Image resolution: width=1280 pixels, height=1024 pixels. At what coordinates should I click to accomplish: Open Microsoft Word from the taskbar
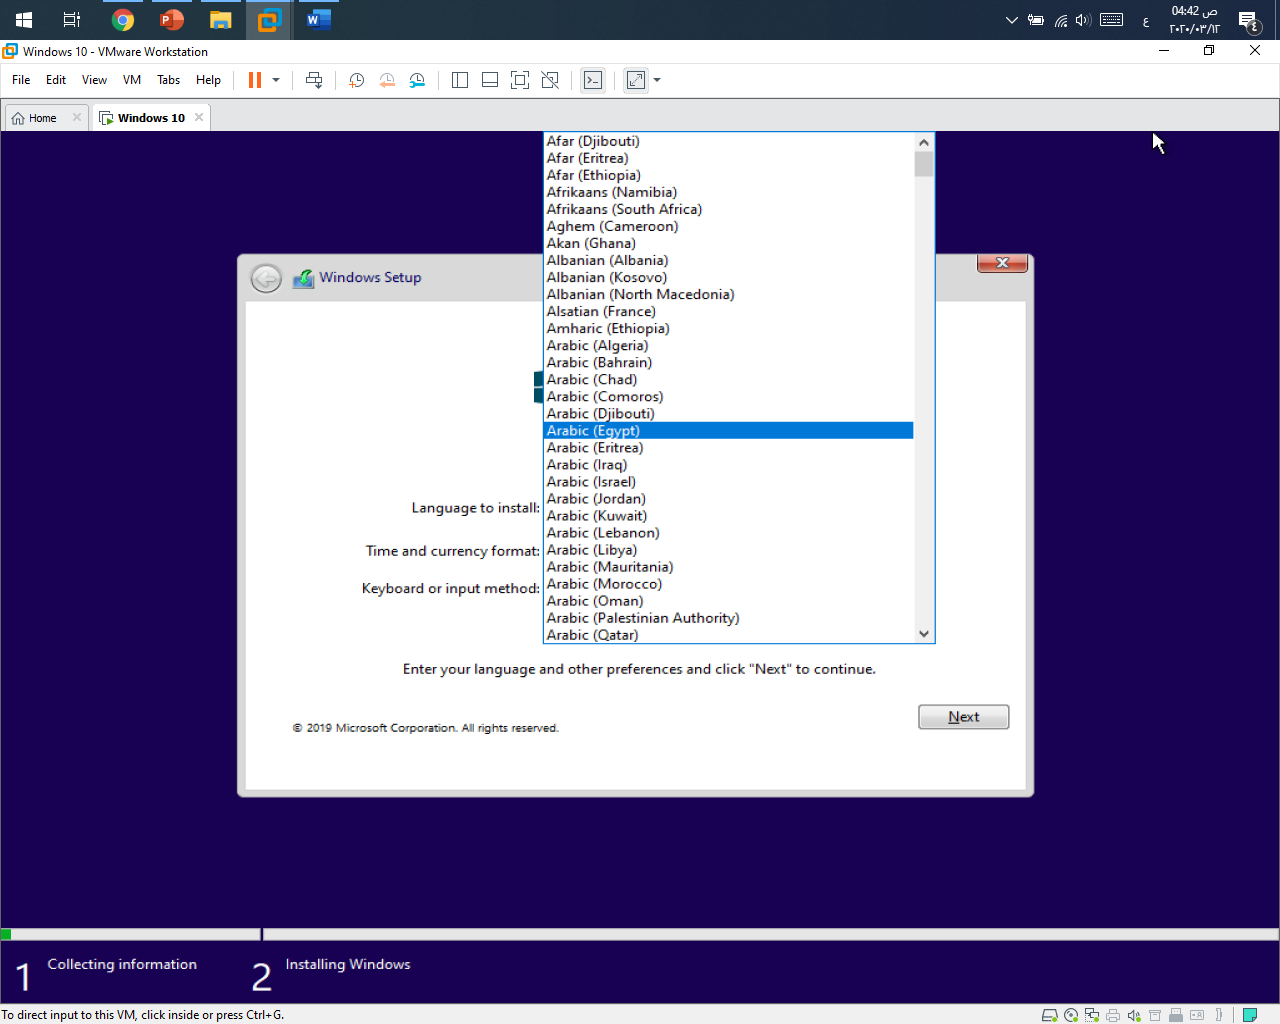pos(319,20)
